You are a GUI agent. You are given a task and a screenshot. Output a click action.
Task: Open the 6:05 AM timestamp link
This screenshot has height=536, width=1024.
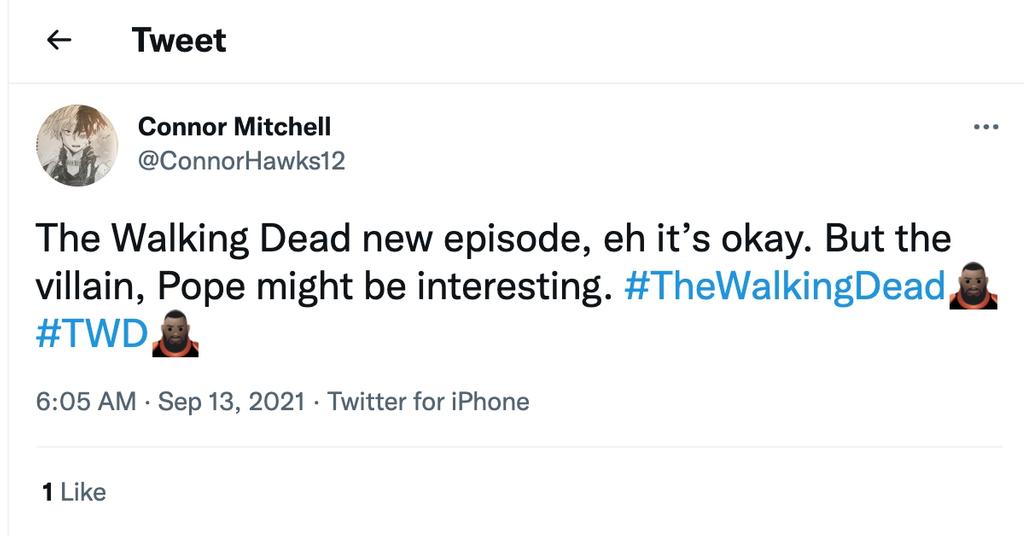tap(86, 402)
